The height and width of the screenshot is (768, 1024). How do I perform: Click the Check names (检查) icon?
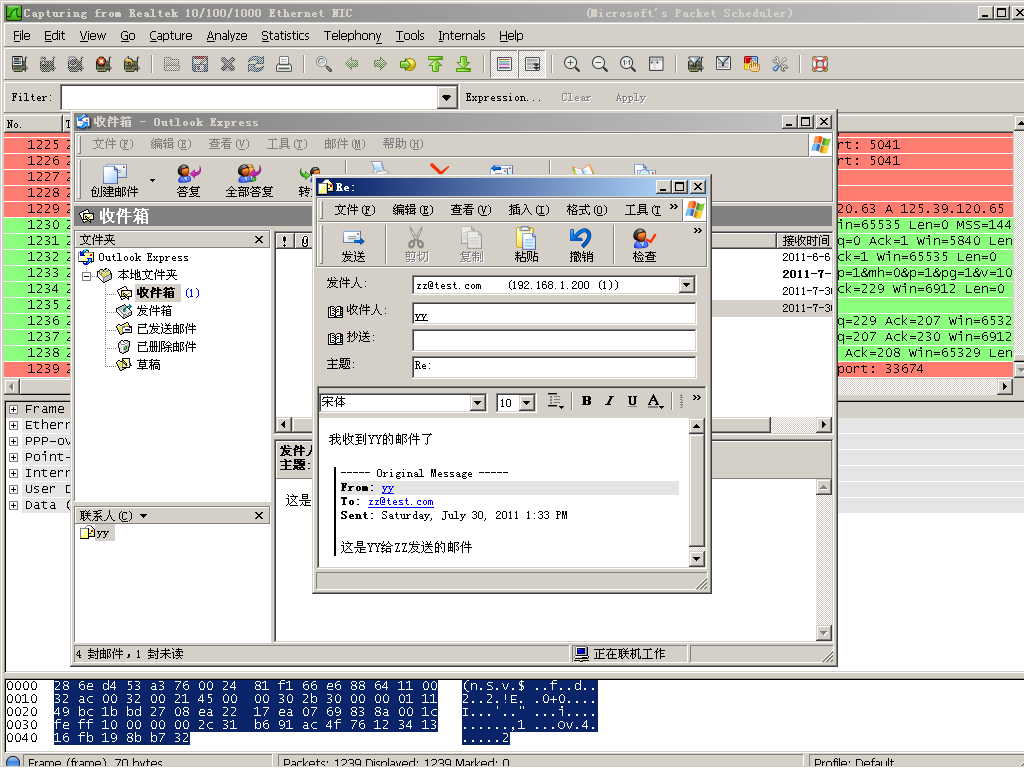(x=644, y=244)
